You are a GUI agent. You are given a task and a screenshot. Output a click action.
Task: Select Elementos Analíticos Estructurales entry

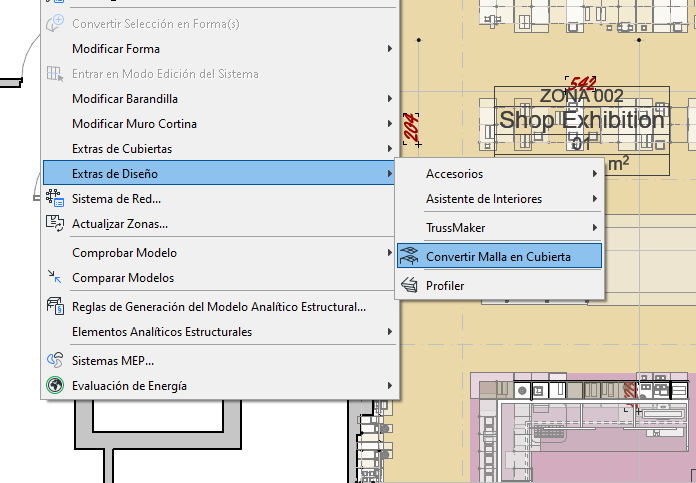point(162,332)
